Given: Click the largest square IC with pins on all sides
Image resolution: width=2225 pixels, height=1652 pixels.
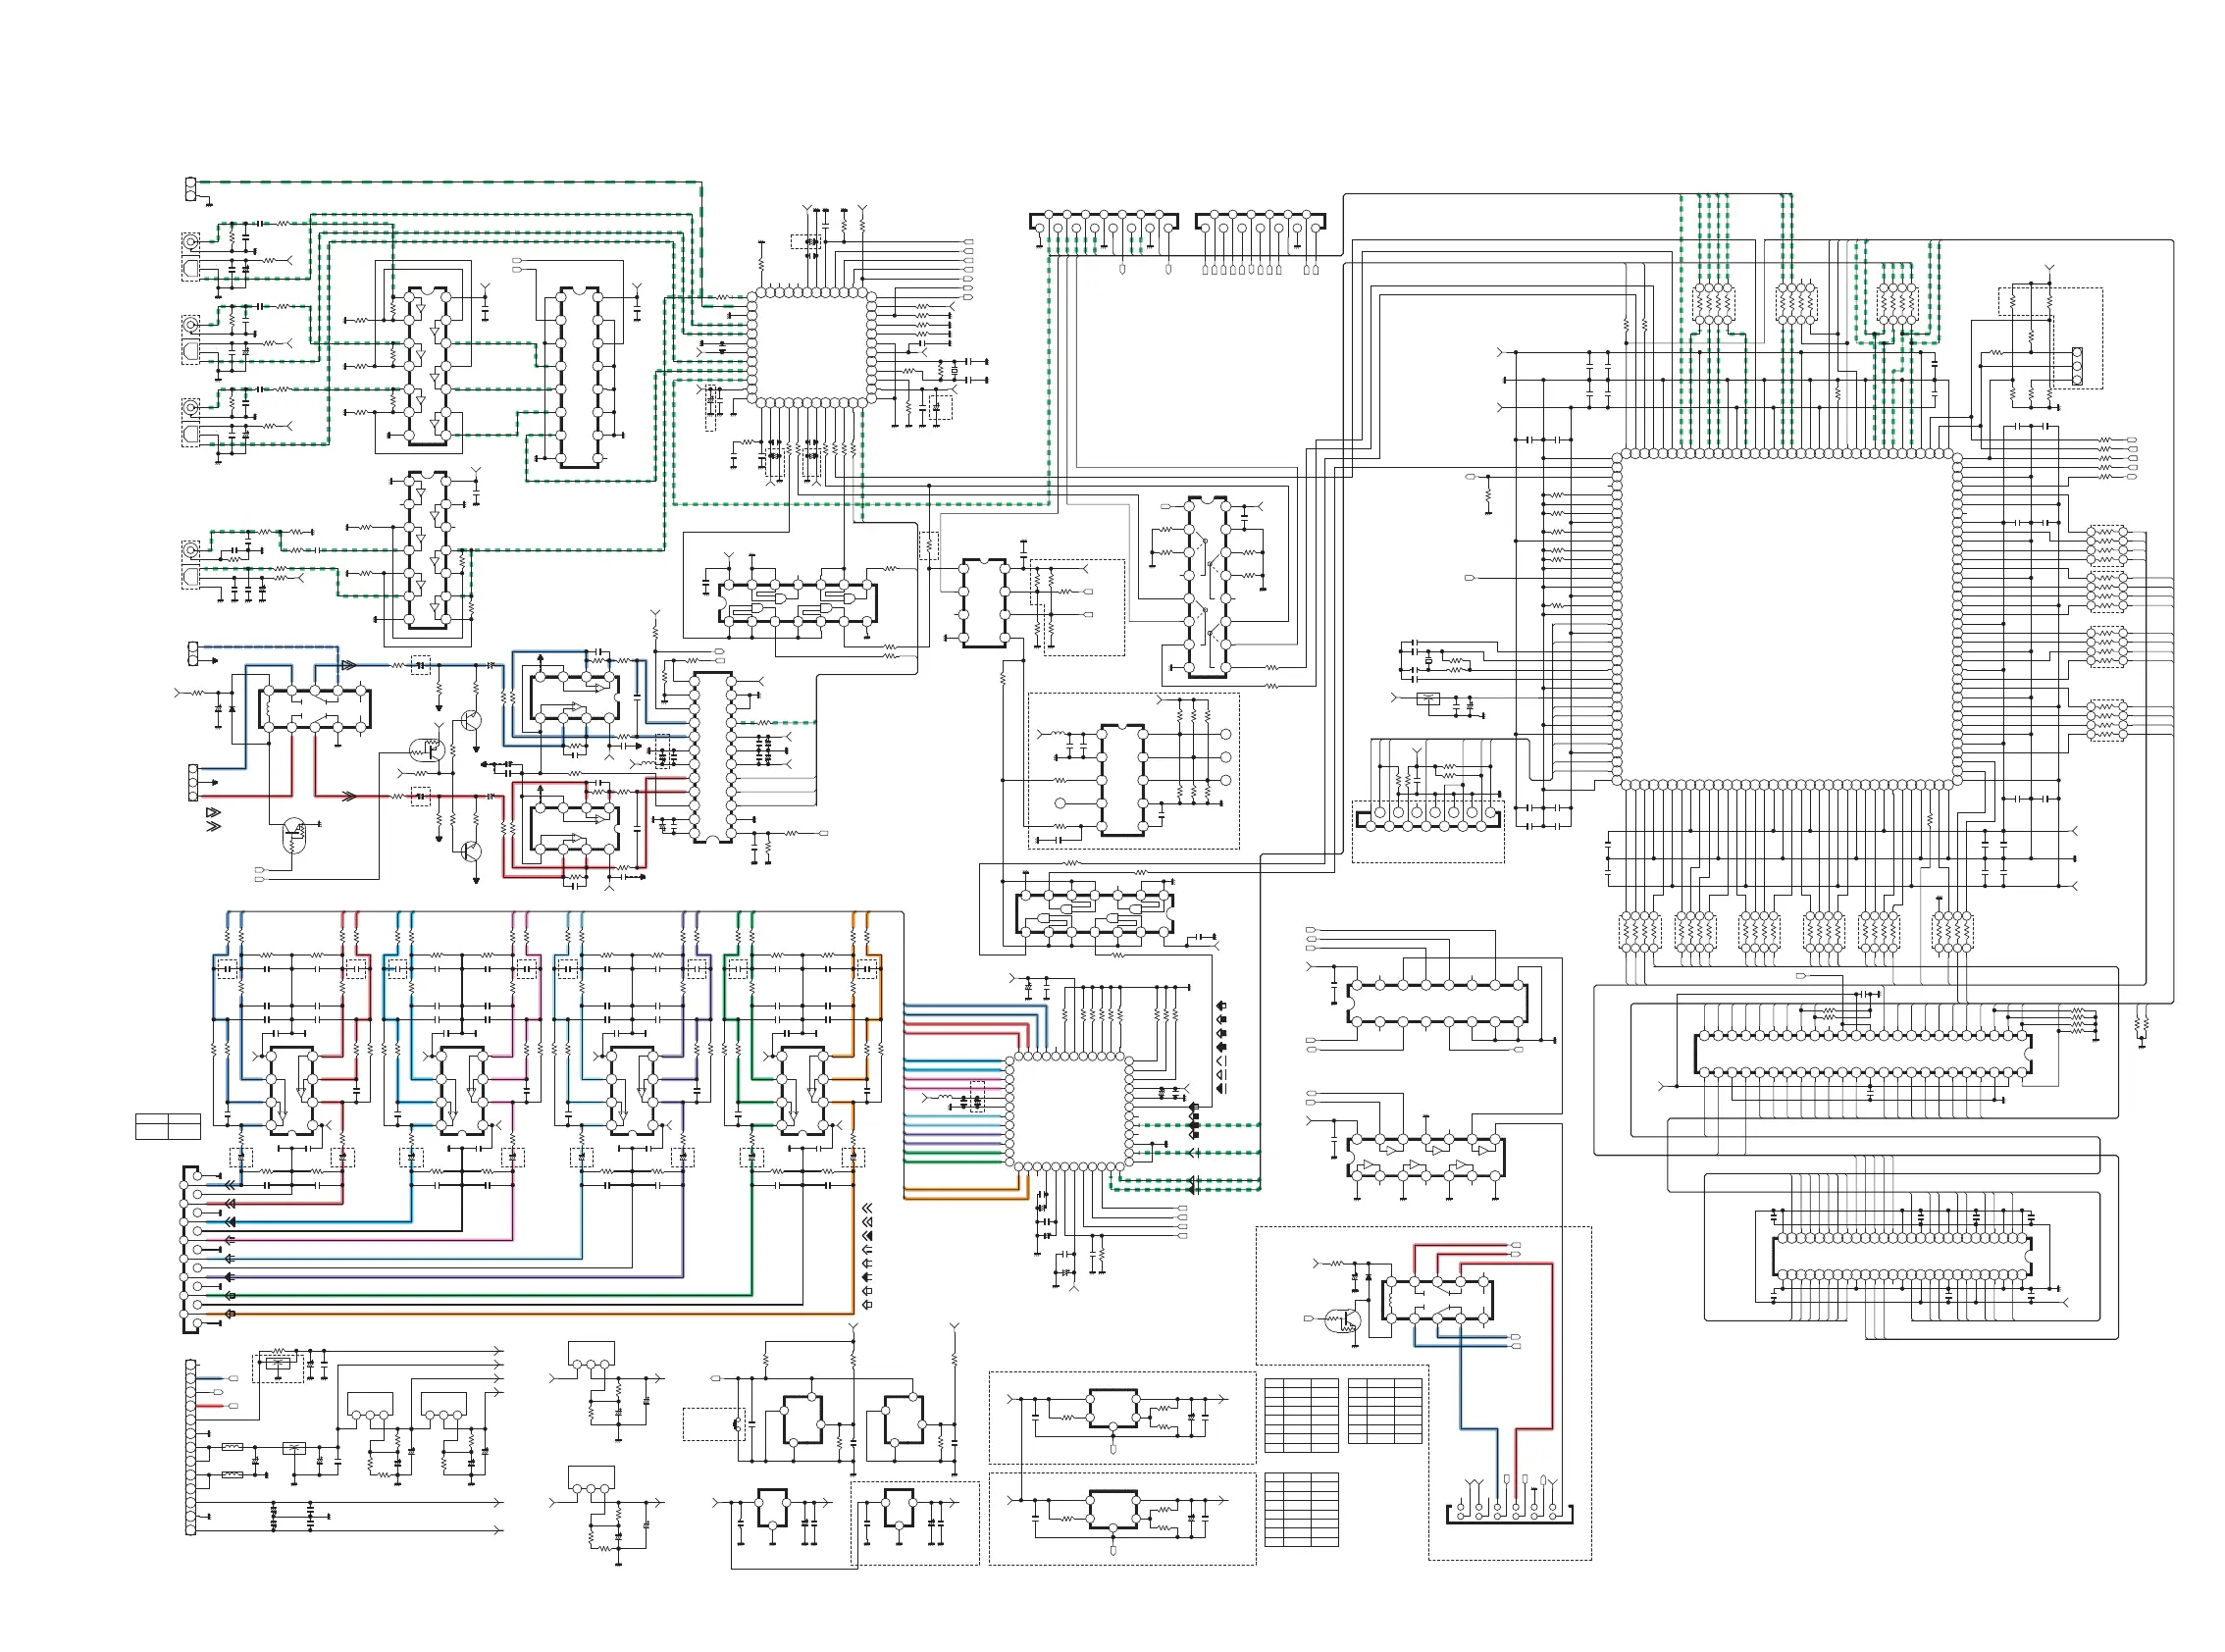Looking at the screenshot, I should pyautogui.click(x=1787, y=620).
